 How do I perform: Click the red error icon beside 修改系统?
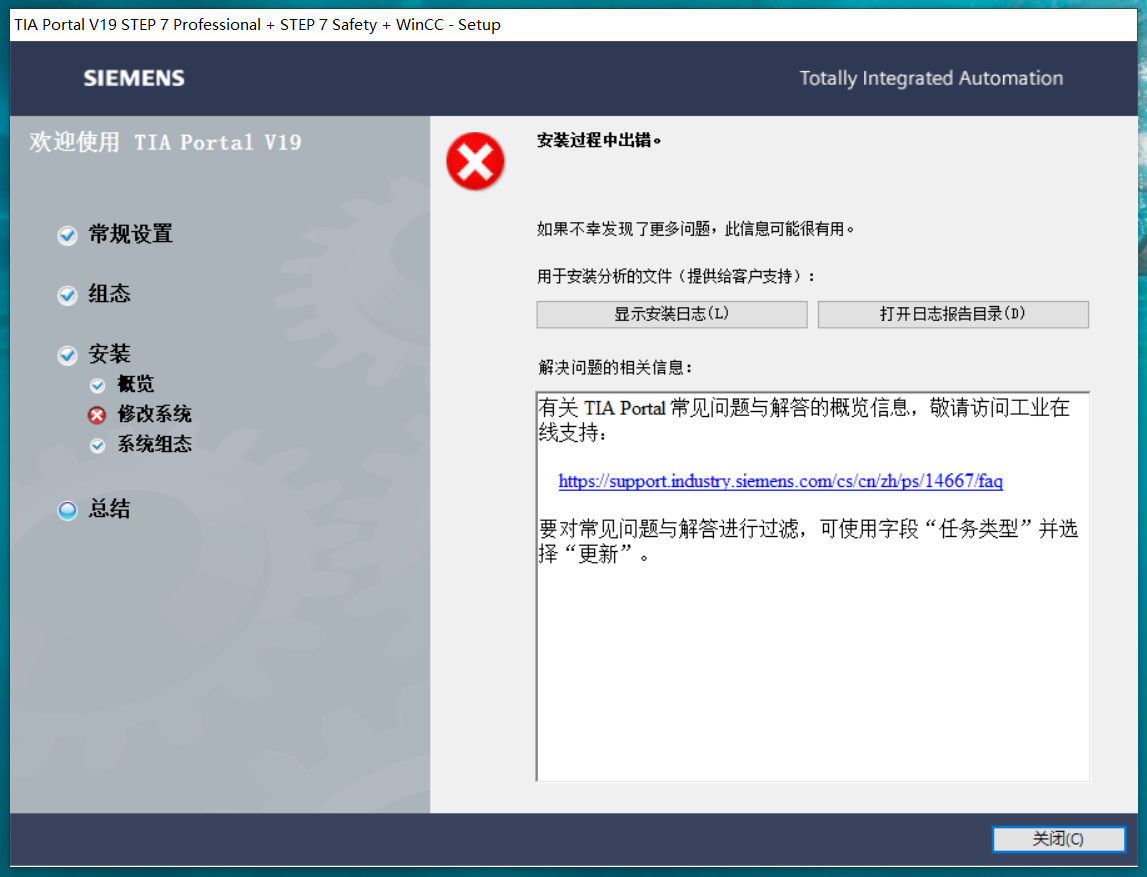(97, 415)
